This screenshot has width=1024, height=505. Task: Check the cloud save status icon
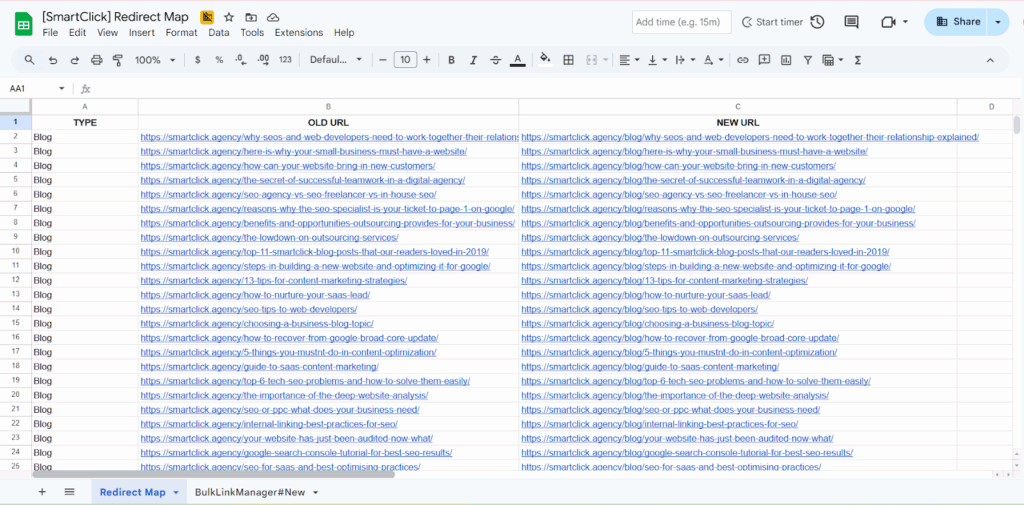[x=274, y=17]
